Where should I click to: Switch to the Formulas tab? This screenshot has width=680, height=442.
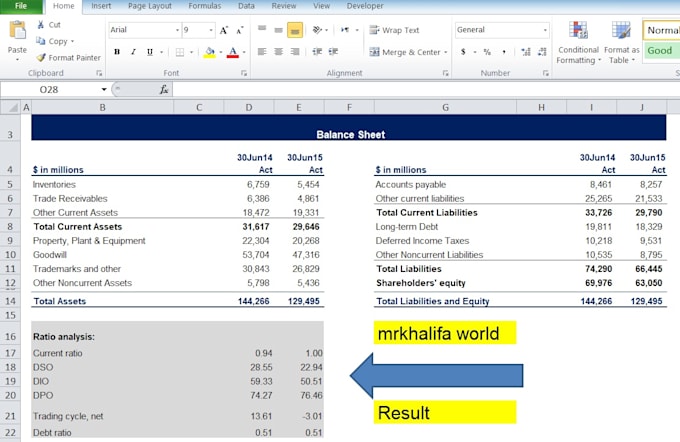coord(205,6)
